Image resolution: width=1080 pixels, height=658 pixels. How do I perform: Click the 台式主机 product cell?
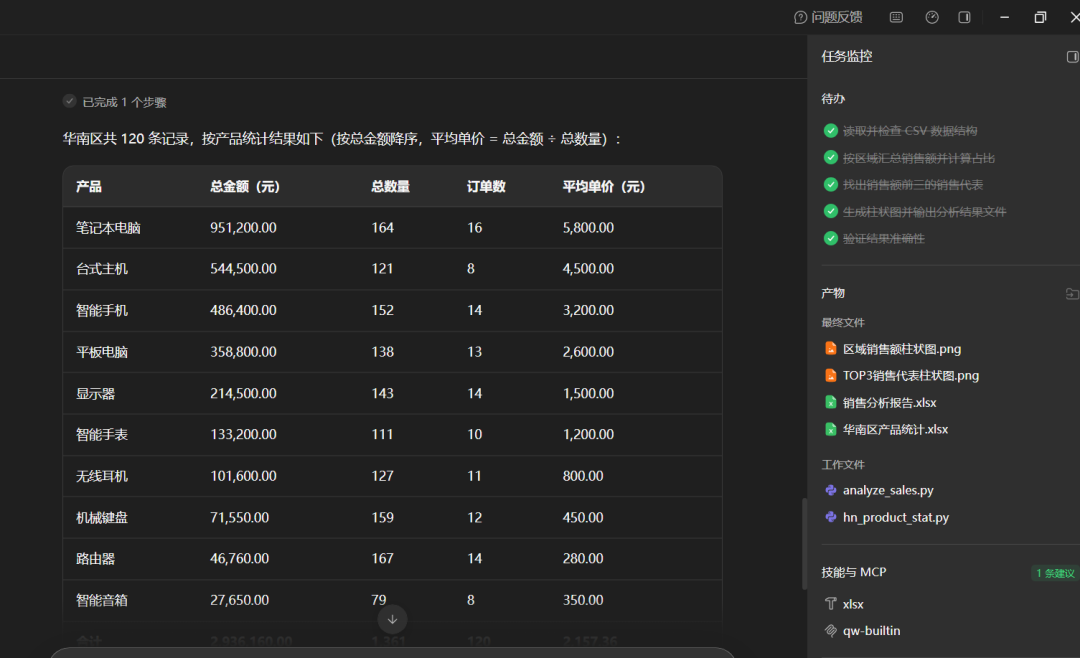coord(102,269)
